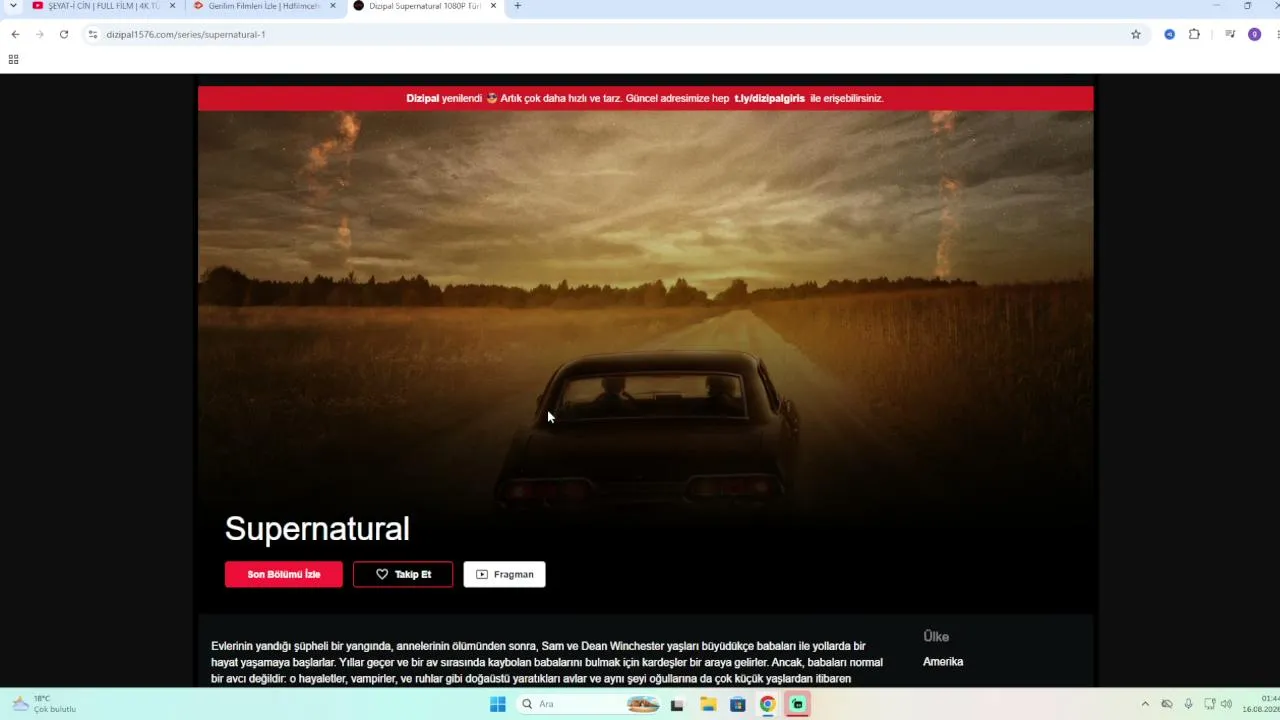Select the Supernatural series title
1280x720 pixels.
[317, 528]
